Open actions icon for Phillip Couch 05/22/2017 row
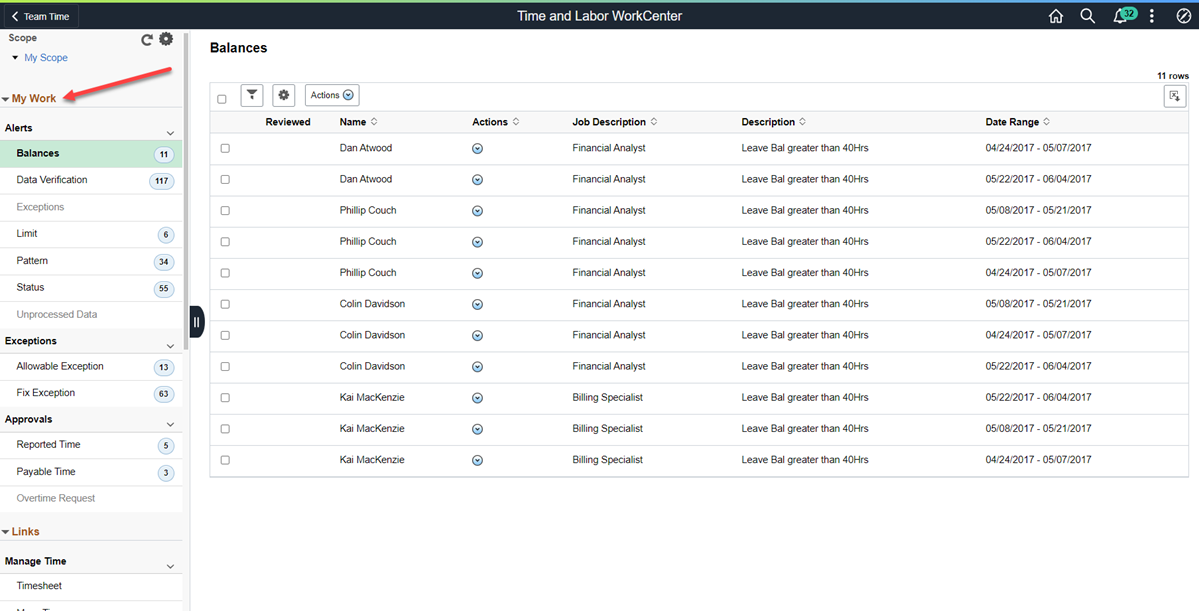Image resolution: width=1199 pixels, height=611 pixels. pos(477,242)
